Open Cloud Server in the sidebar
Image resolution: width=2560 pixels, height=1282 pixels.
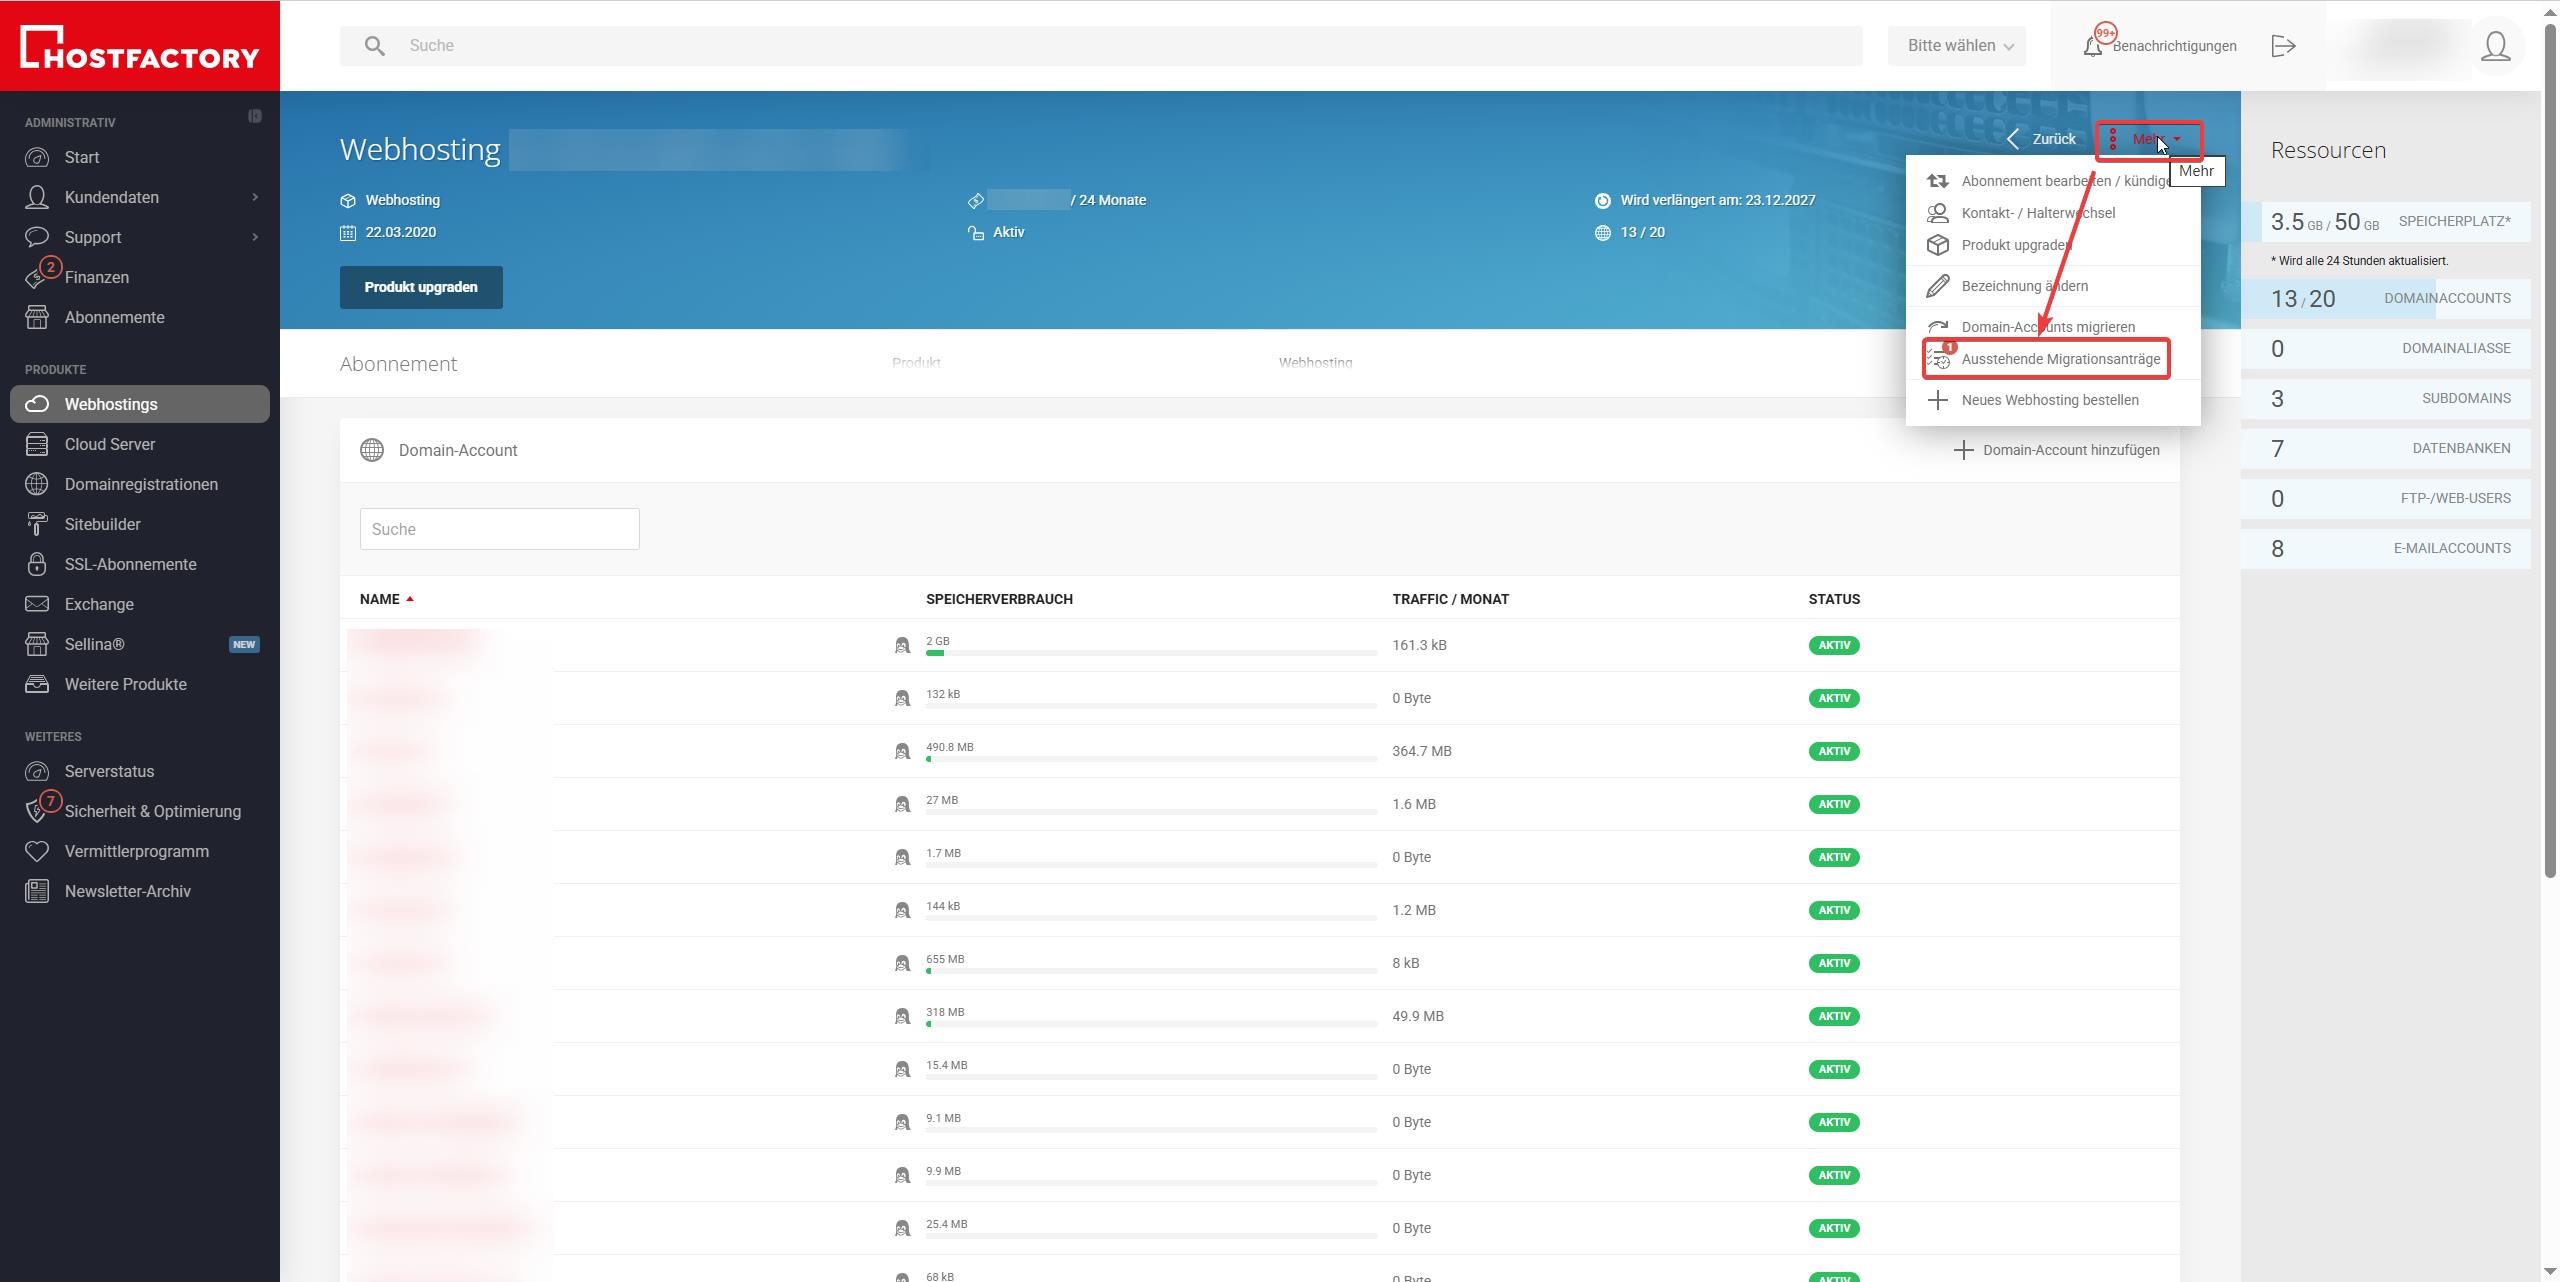(x=110, y=444)
